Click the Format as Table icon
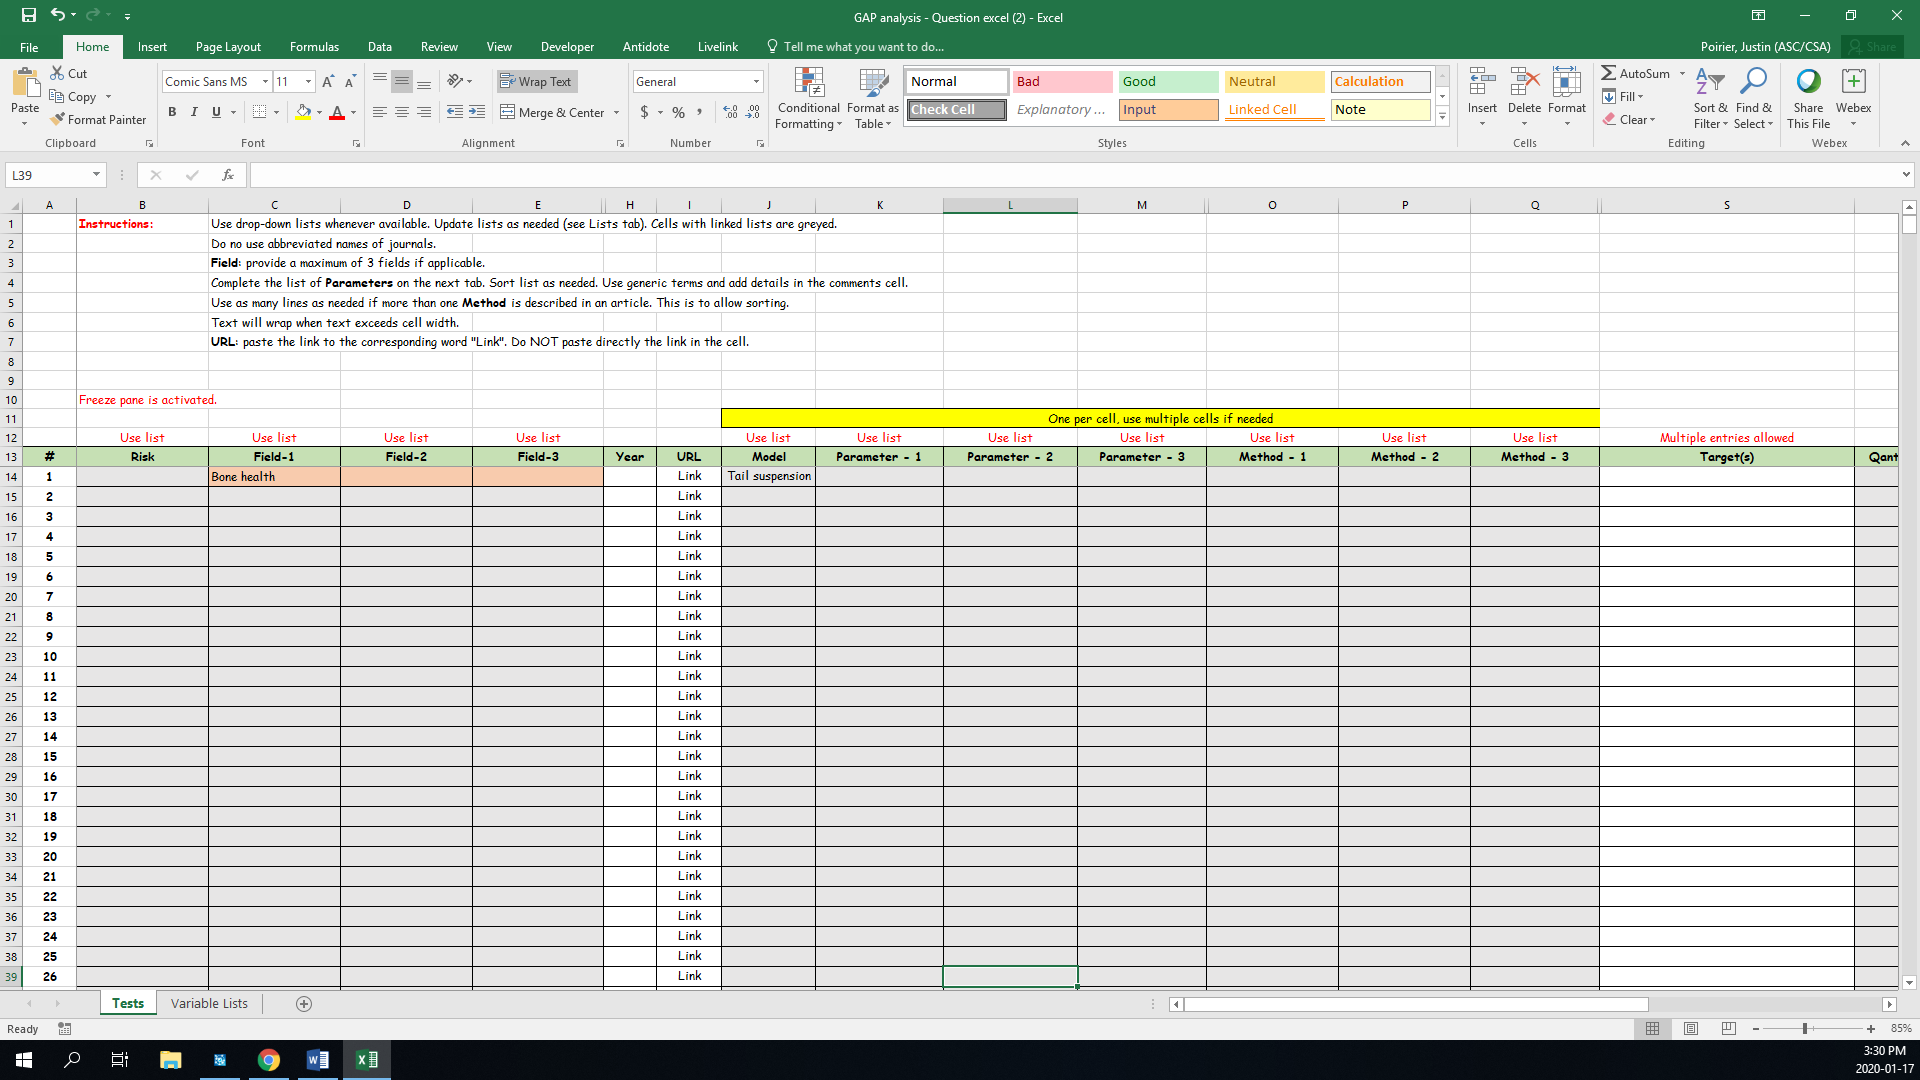This screenshot has height=1080, width=1920. pos(872,84)
